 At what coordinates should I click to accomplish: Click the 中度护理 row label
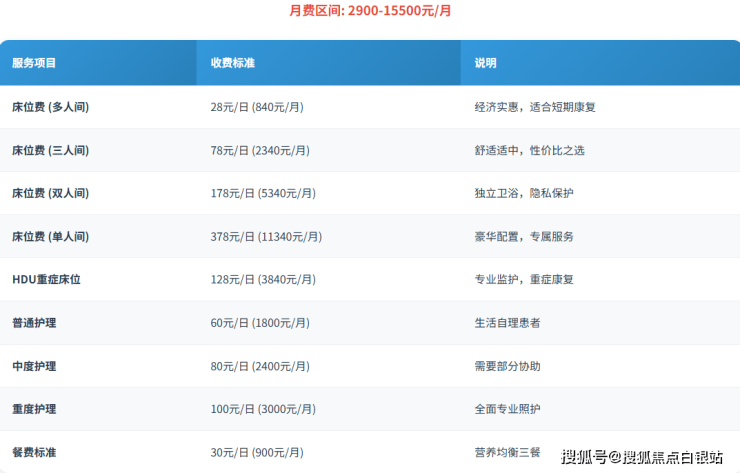coord(34,366)
